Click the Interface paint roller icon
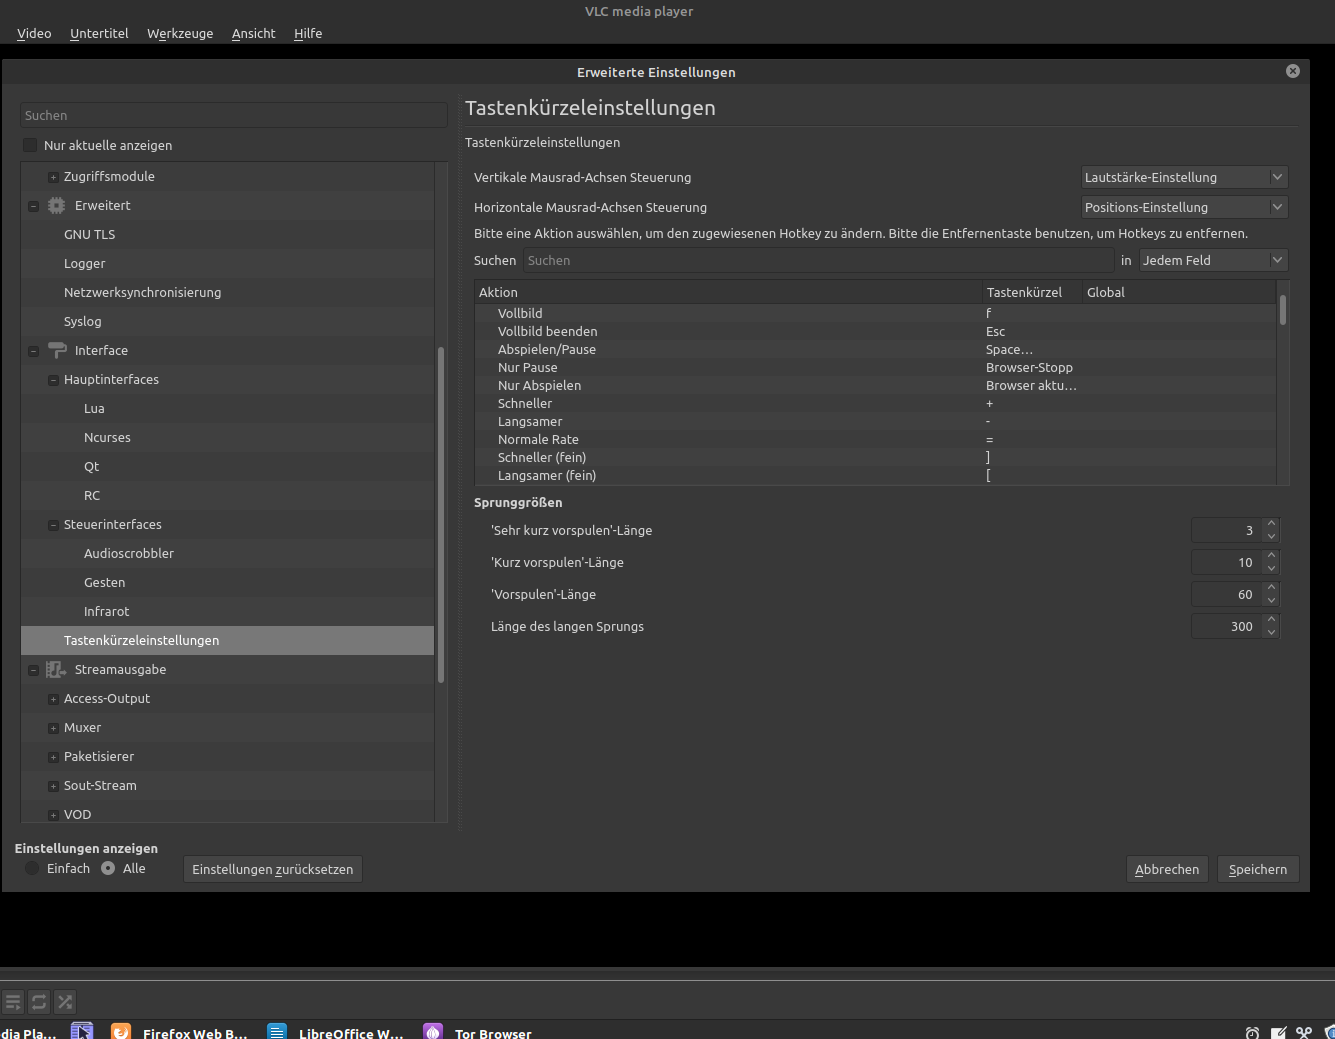 pyautogui.click(x=57, y=350)
